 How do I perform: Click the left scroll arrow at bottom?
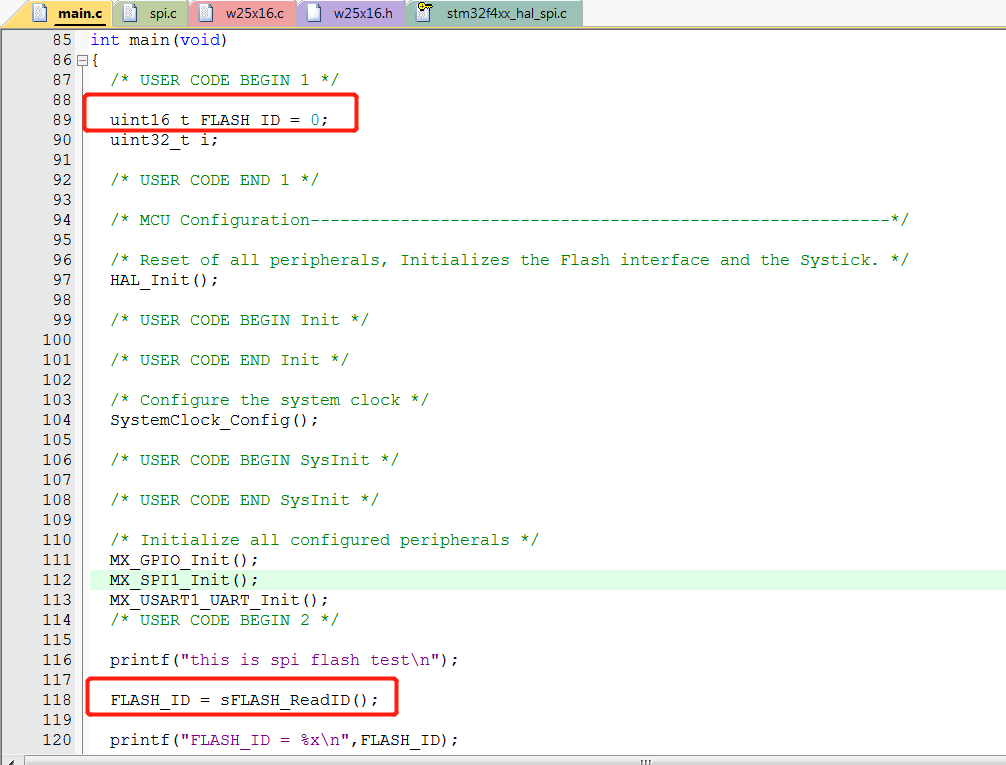tap(12, 761)
